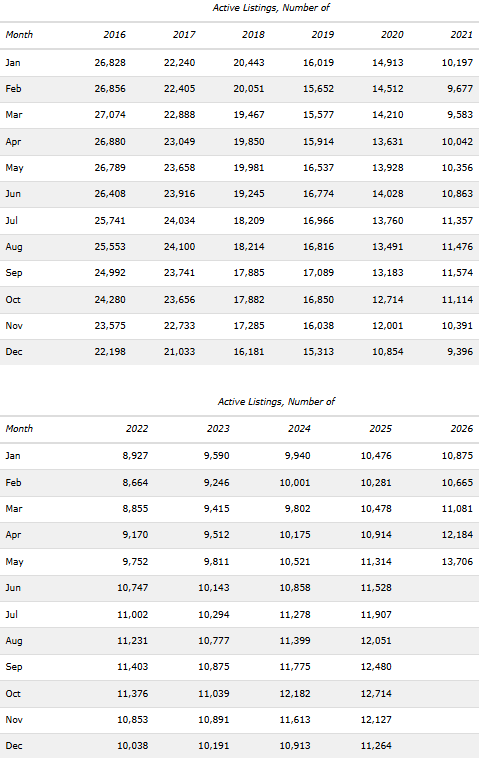Screen dimensions: 480x758
Task: Select the January 2016 value 26,828
Action: tap(110, 63)
